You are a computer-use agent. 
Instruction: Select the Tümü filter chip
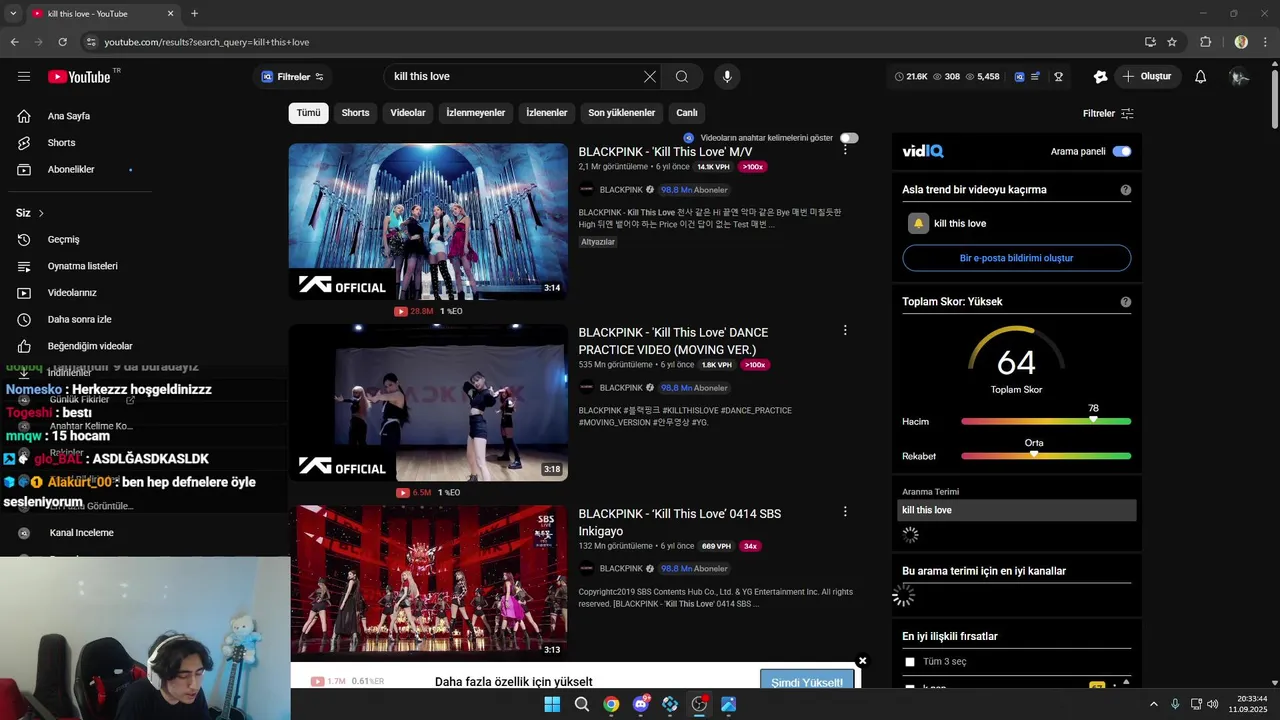[309, 113]
